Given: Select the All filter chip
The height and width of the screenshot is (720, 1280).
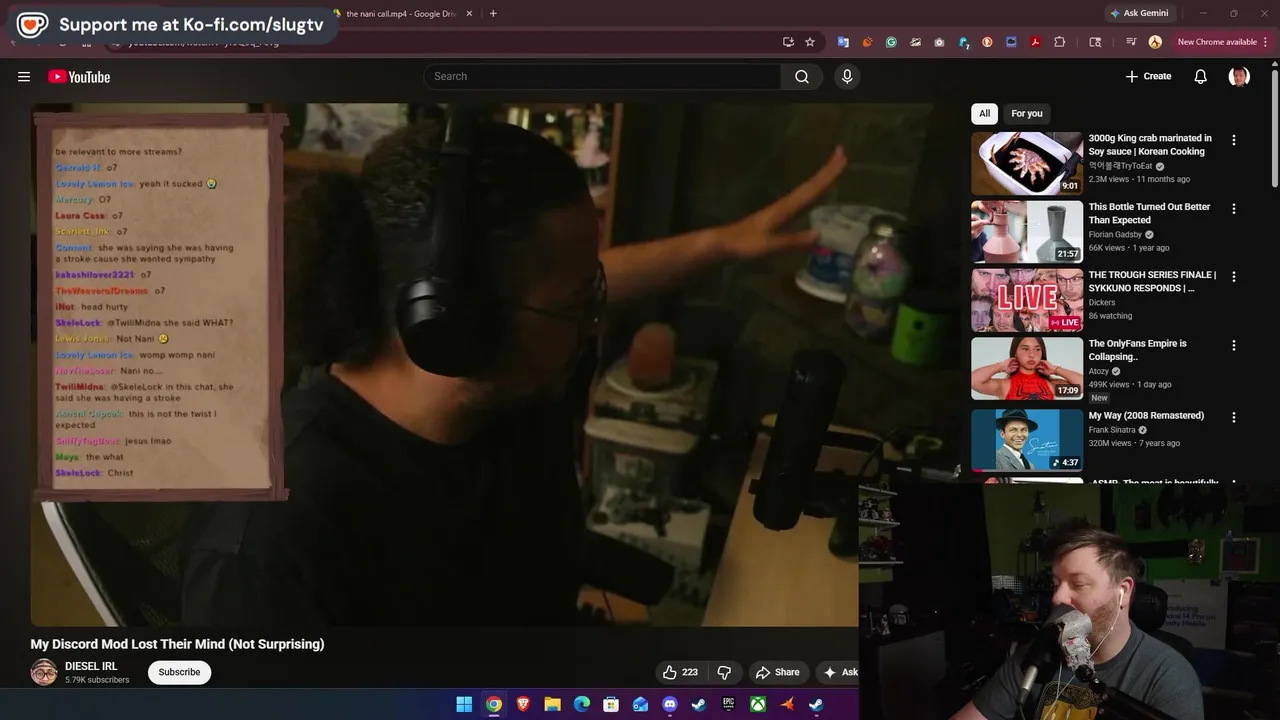Looking at the screenshot, I should click(x=984, y=113).
